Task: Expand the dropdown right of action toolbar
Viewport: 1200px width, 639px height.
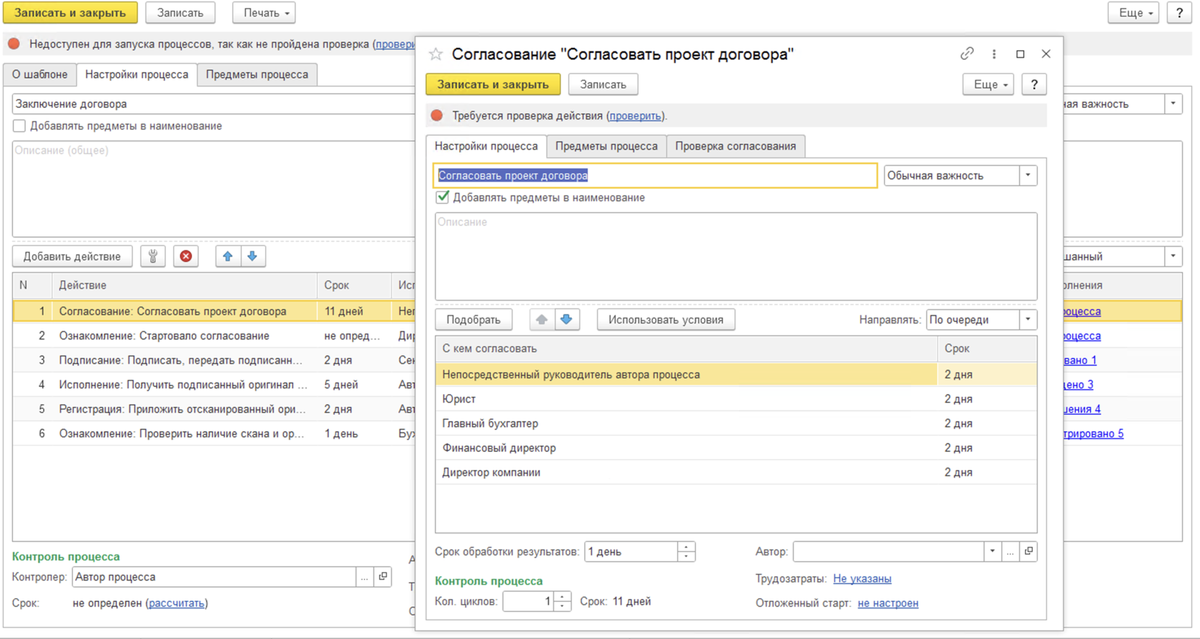Action: coord(1173,256)
